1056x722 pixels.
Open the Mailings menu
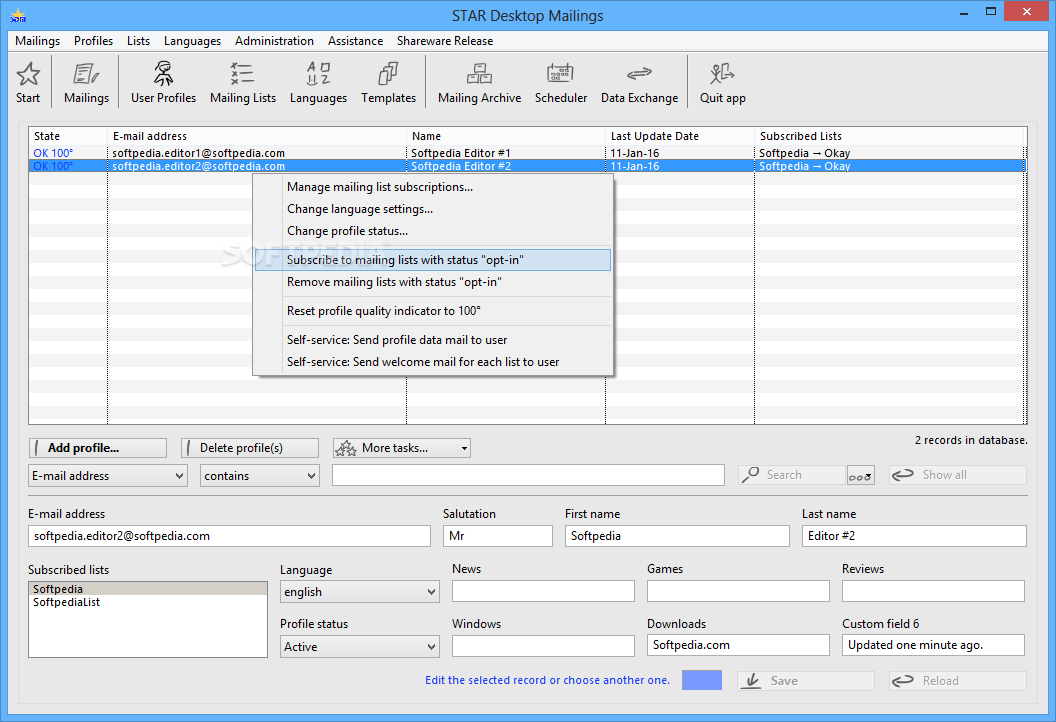(38, 41)
